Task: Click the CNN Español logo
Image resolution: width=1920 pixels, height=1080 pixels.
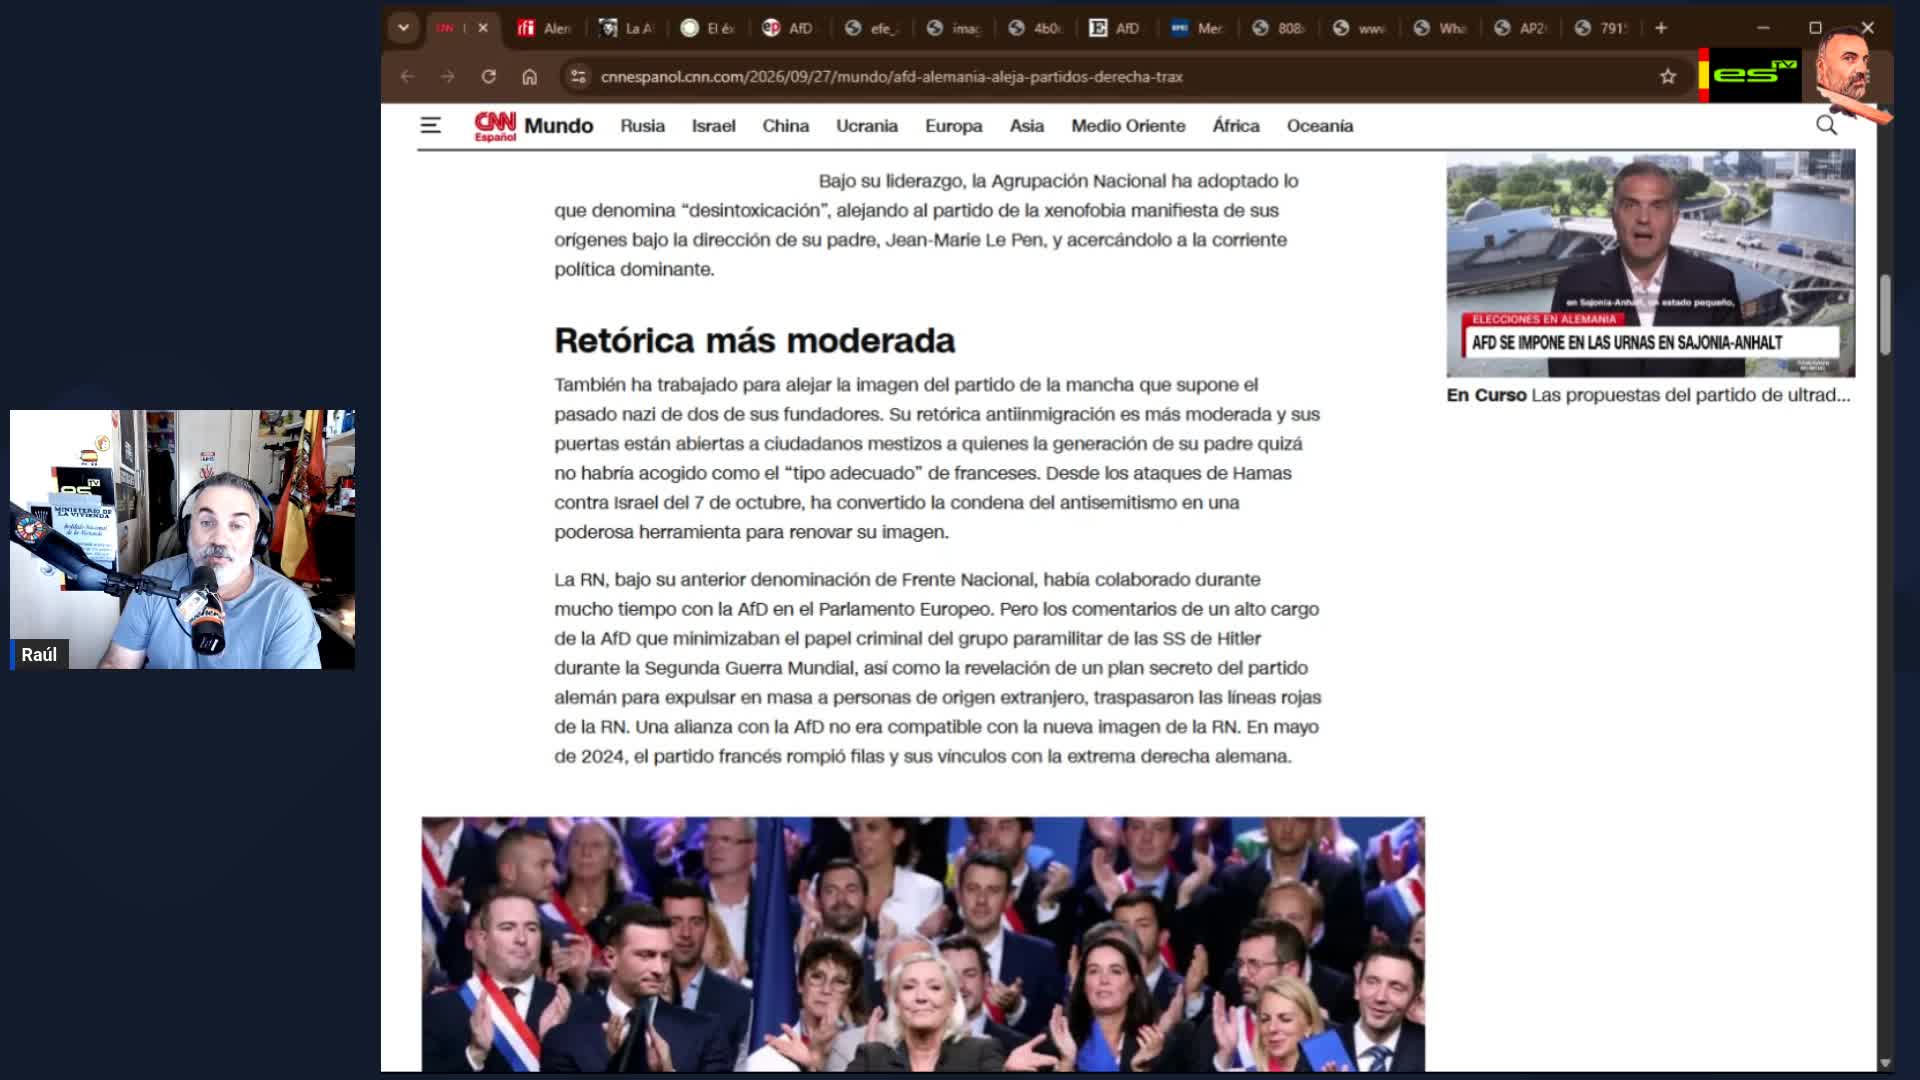Action: click(495, 126)
